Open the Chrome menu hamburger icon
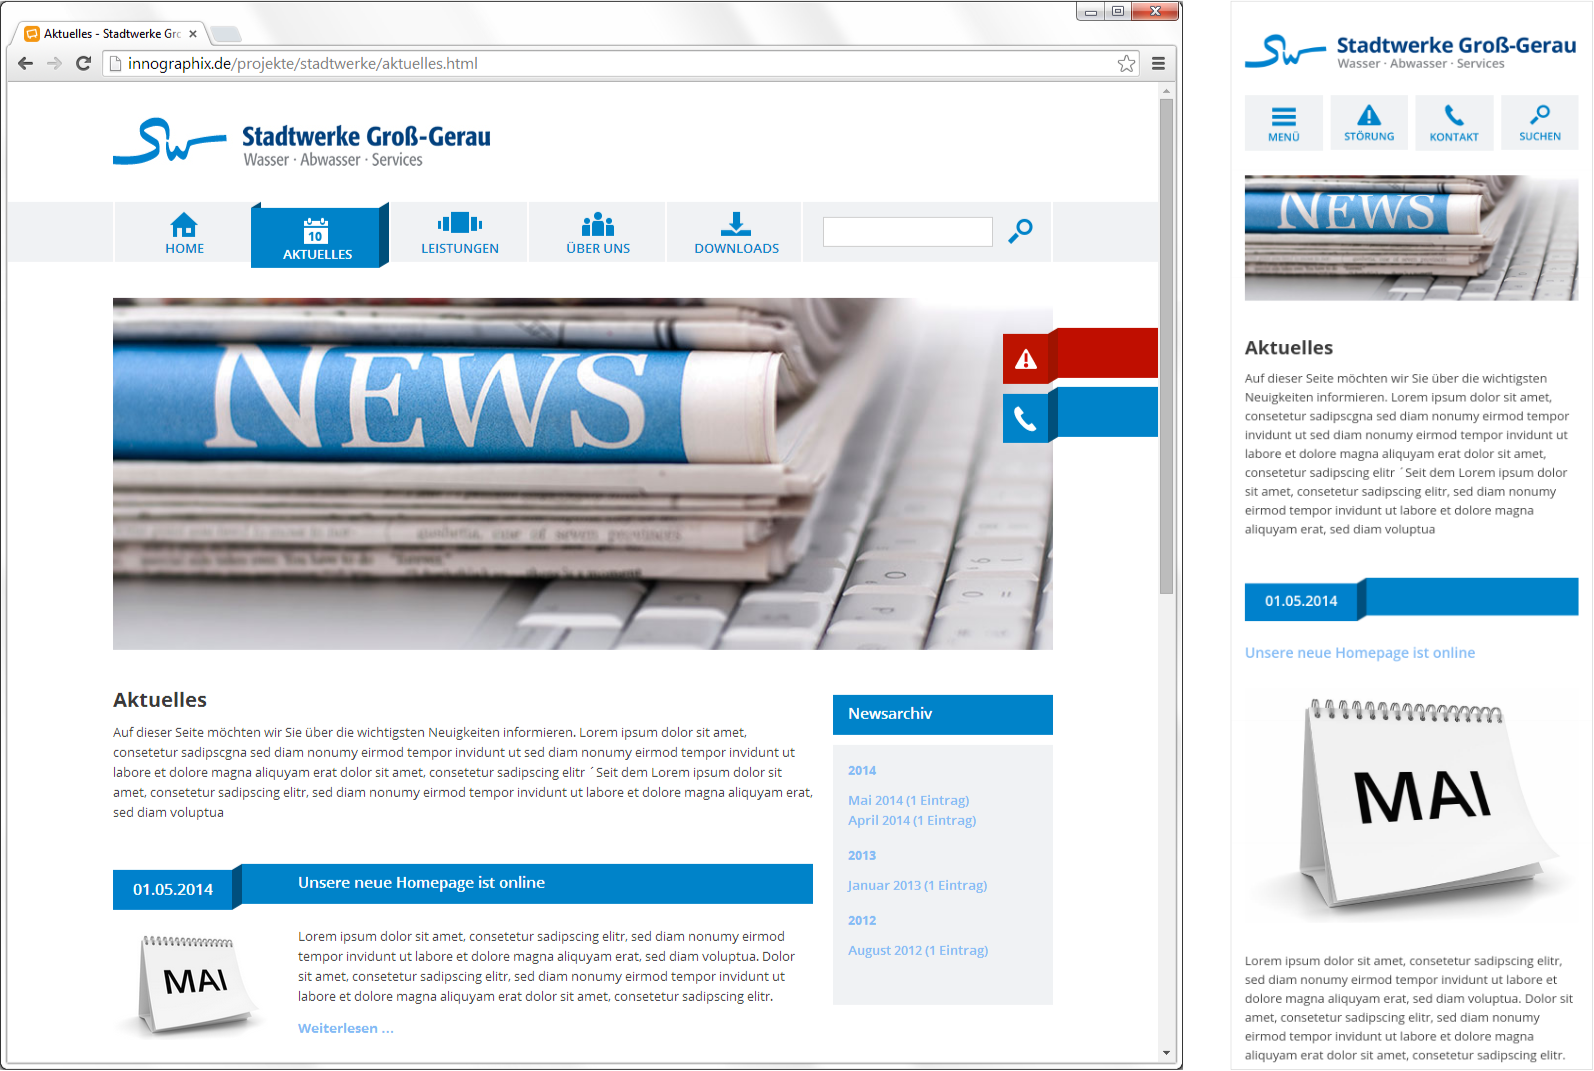 (1158, 63)
